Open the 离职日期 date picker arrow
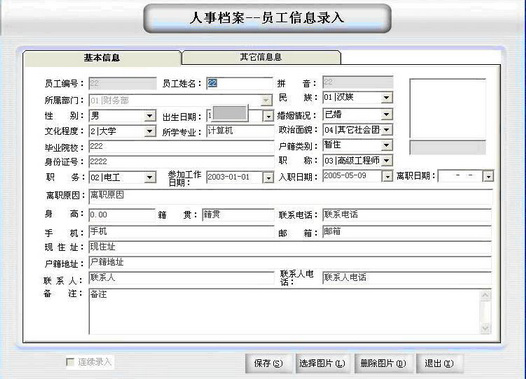 [x=488, y=176]
